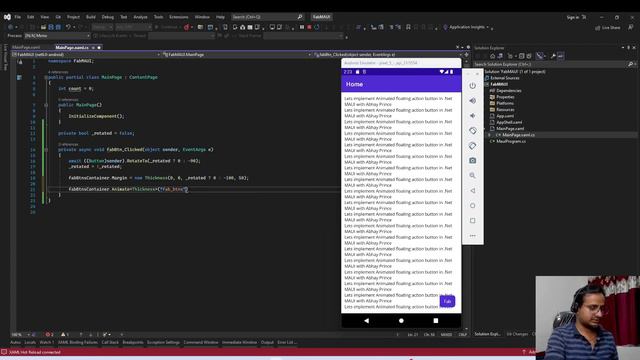Raise emulator volume with Volume Up
The image size is (640, 360).
(x=472, y=101)
